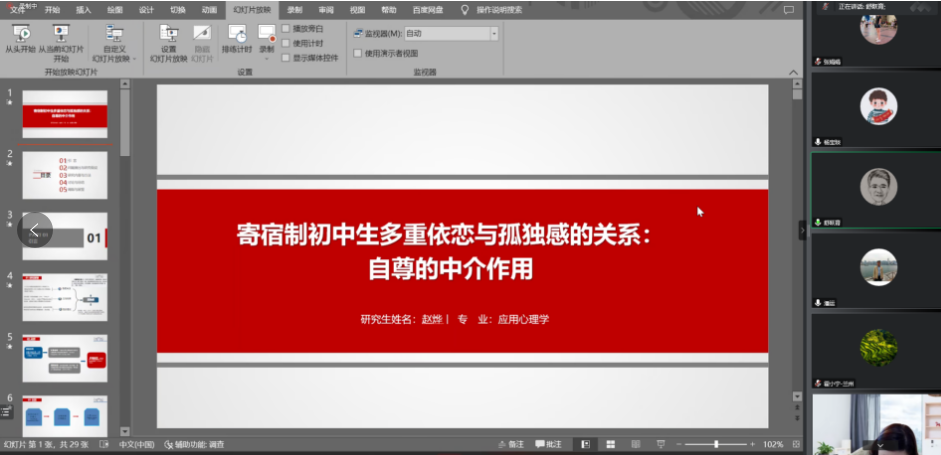Switch to slide sorter view in status bar
The image size is (941, 455).
pyautogui.click(x=609, y=444)
